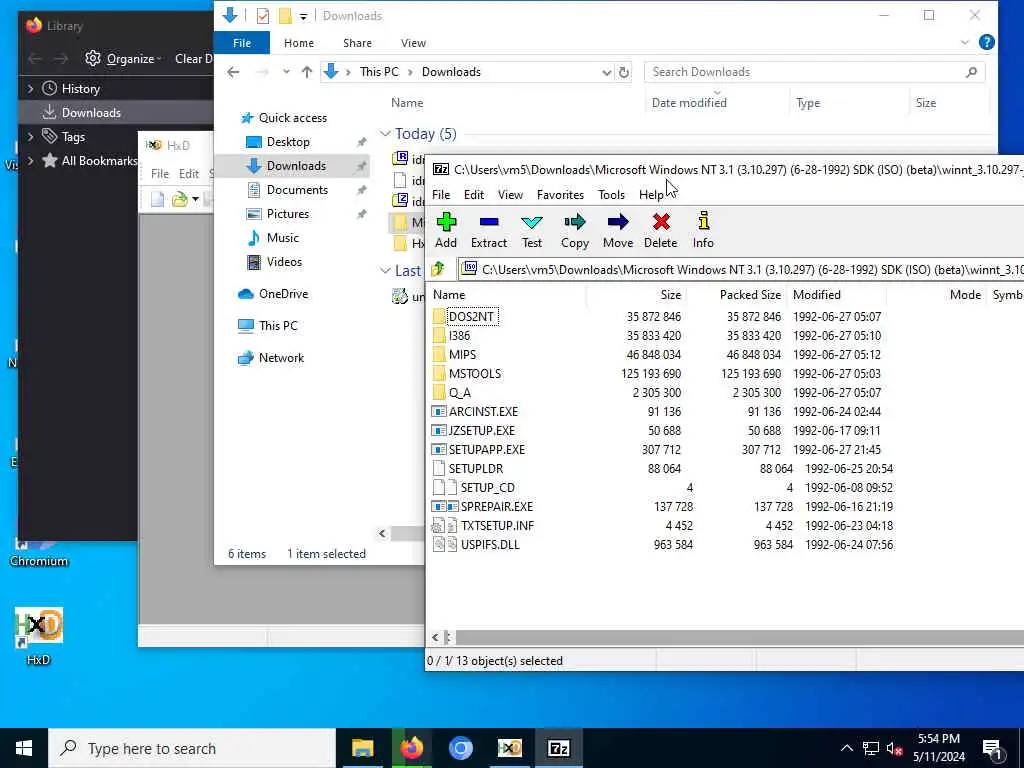1024x768 pixels.
Task: Select SETUPAPP.EXE file icon
Action: point(440,450)
